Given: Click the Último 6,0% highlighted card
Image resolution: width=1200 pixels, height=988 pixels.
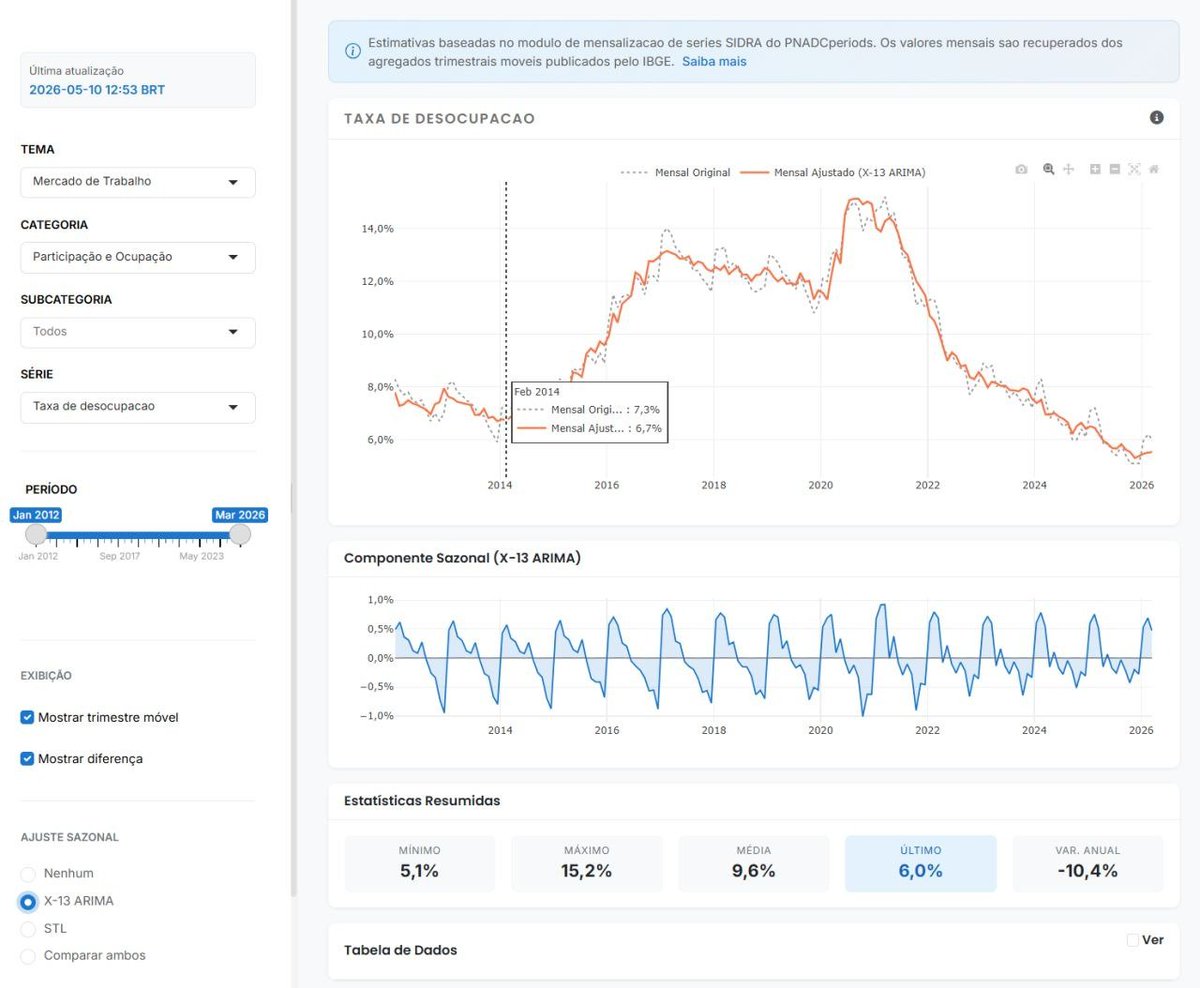Looking at the screenshot, I should click(920, 863).
